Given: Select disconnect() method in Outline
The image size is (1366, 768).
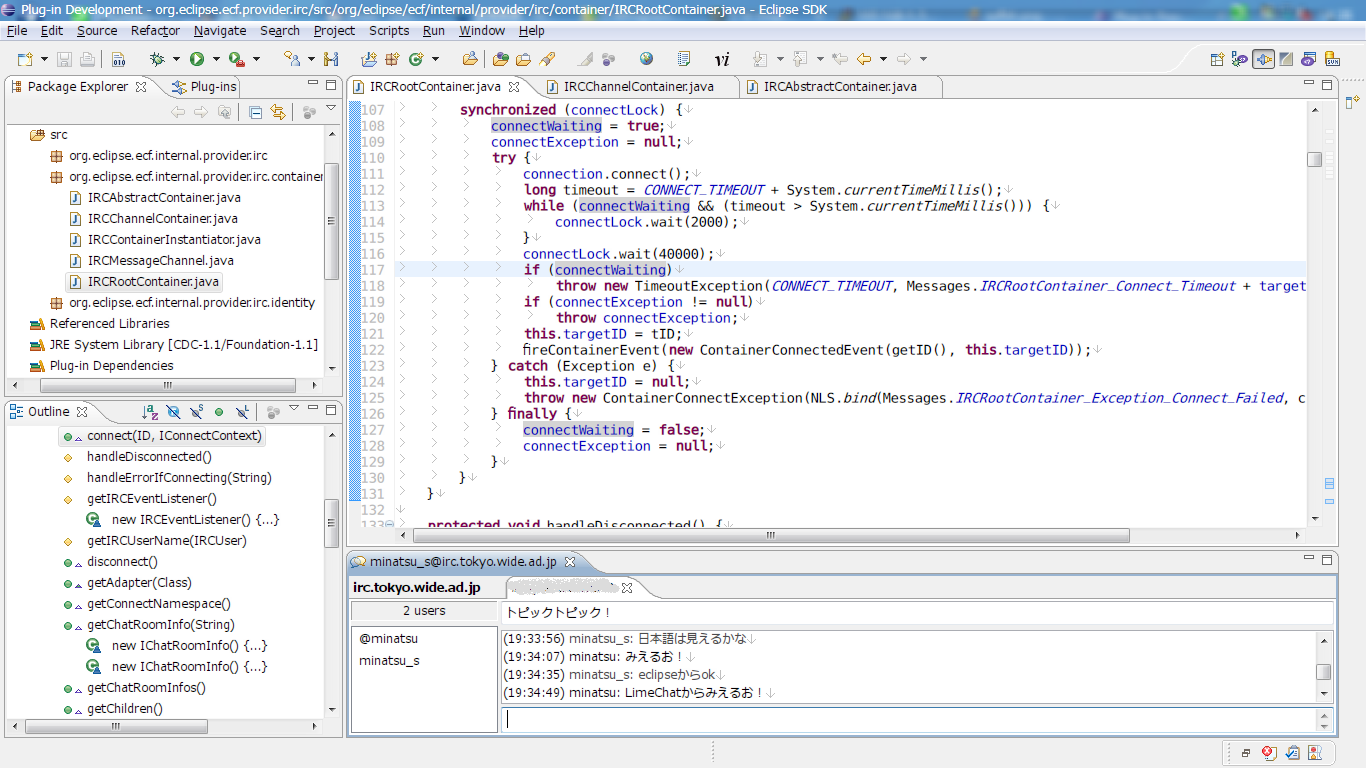Looking at the screenshot, I should [122, 562].
